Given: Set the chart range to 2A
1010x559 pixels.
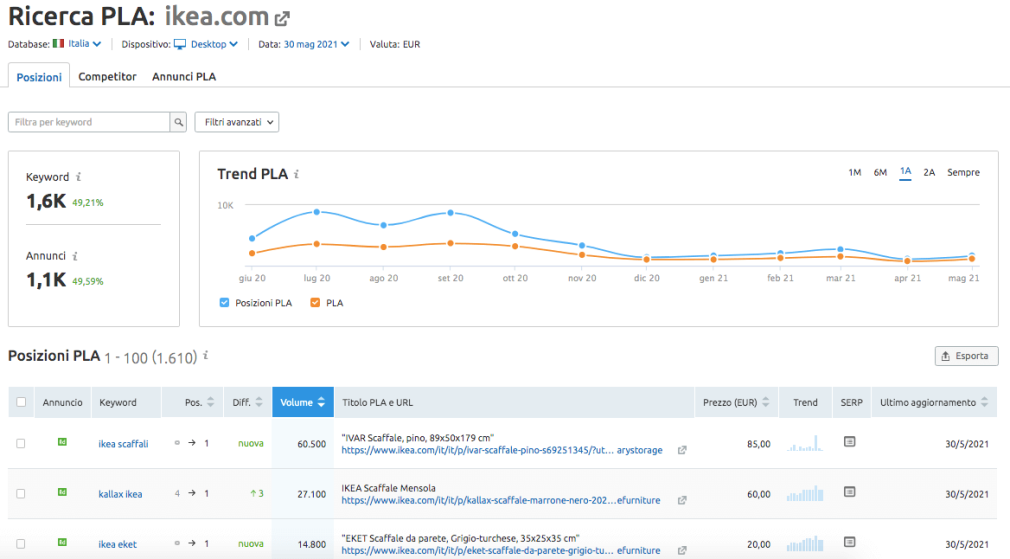Looking at the screenshot, I should coord(929,173).
